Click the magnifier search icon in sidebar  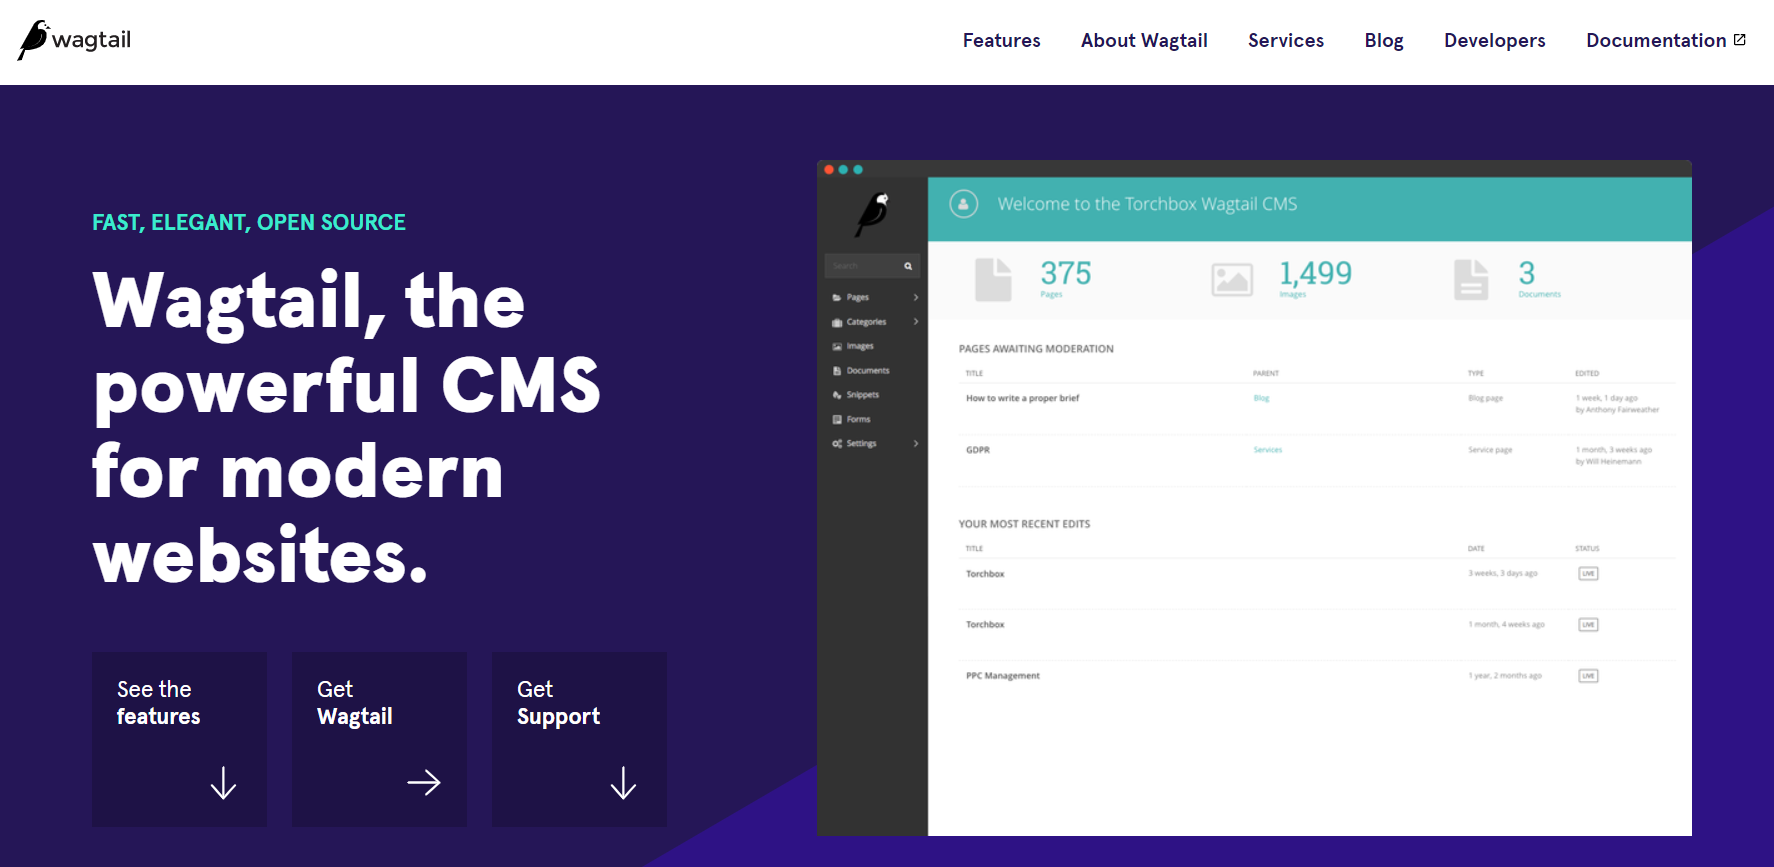(908, 266)
